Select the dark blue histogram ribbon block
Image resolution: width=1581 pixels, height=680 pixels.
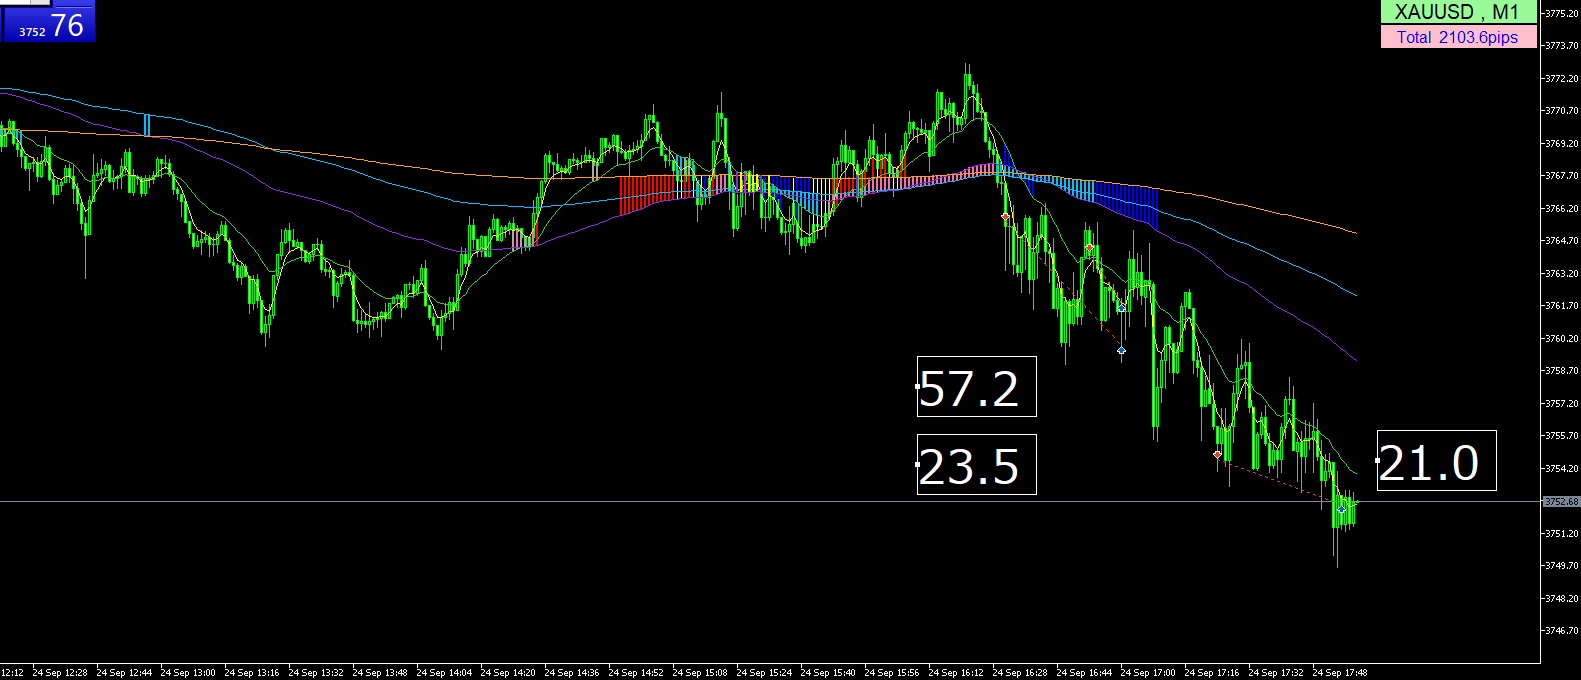pos(1128,204)
